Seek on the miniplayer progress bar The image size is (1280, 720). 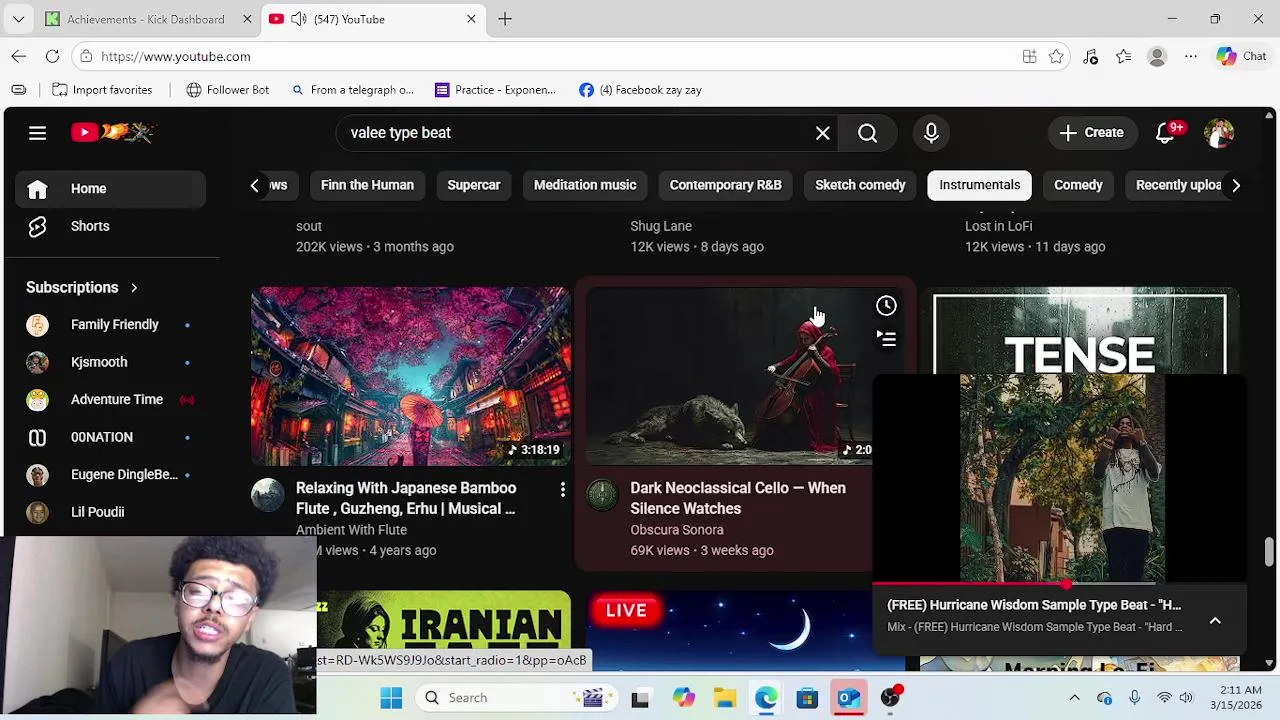click(1060, 583)
